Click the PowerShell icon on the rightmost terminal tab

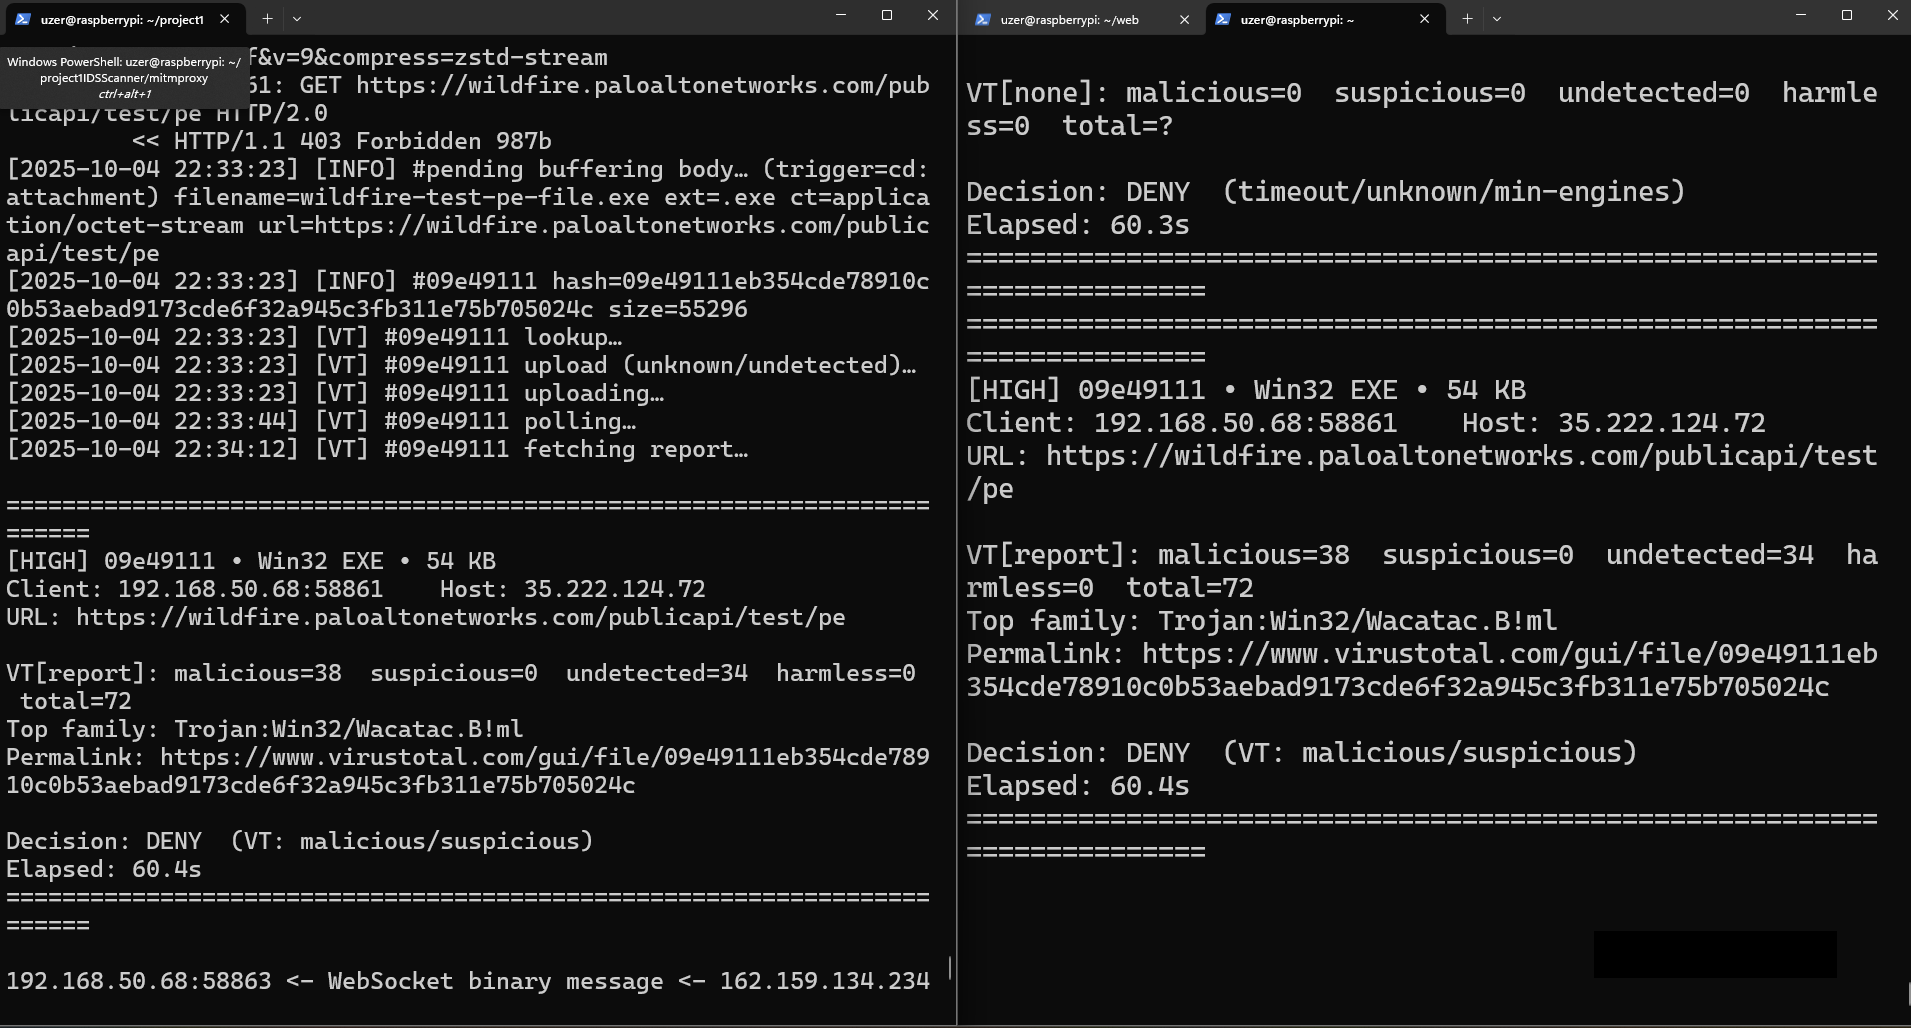coord(1223,19)
